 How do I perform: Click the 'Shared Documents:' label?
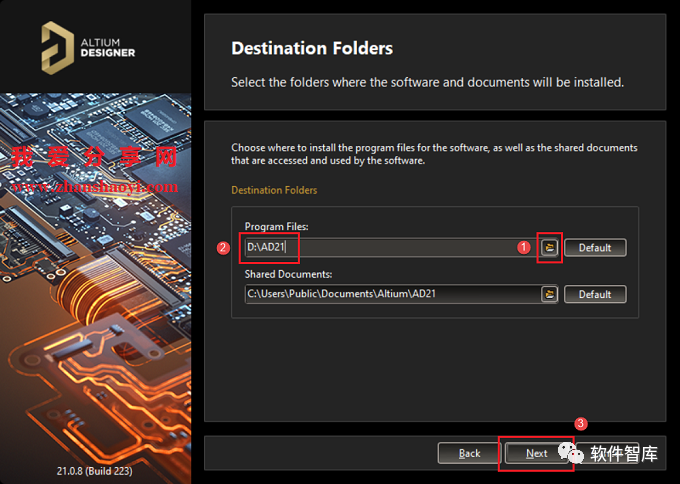click(288, 274)
